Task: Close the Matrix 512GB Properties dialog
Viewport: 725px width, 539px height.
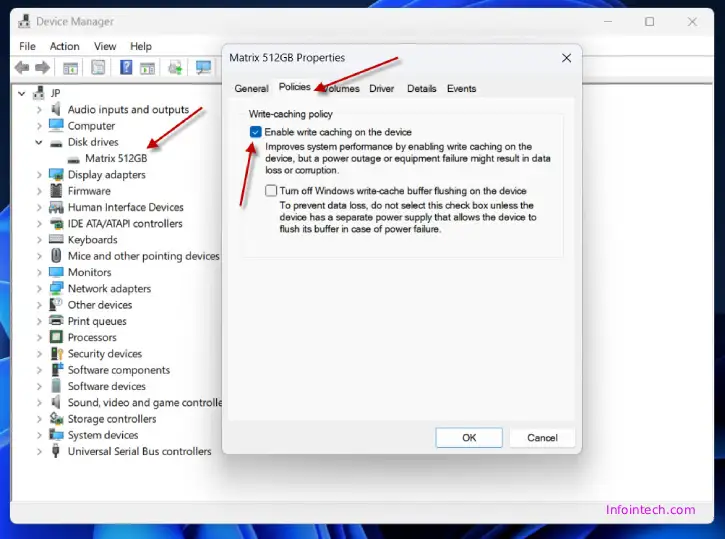Action: tap(566, 58)
